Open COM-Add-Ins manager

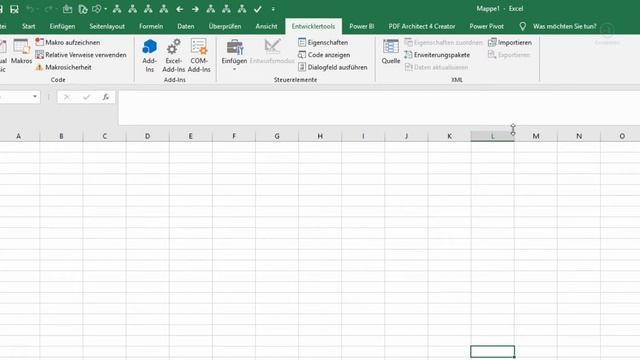[x=199, y=56]
